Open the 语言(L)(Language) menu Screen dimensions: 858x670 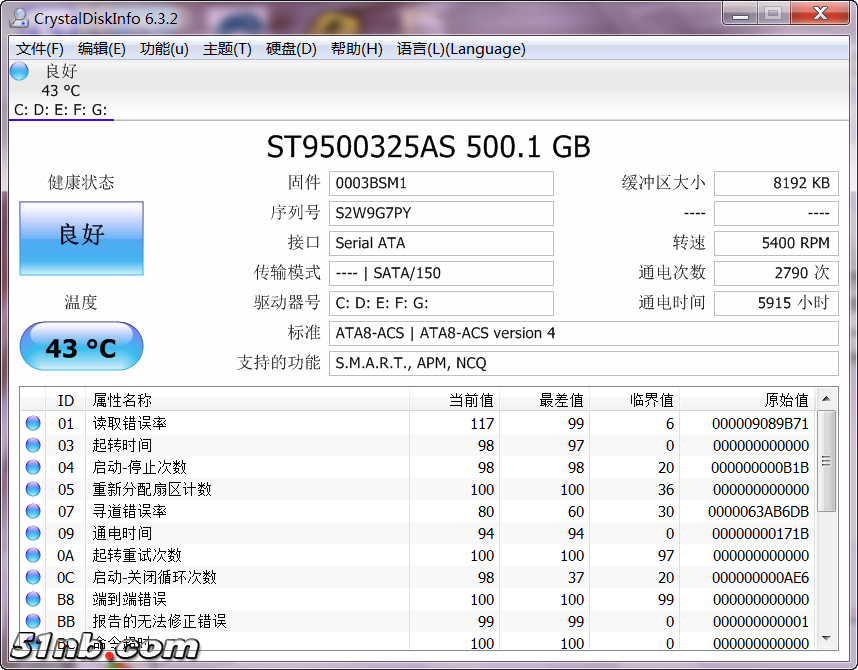[x=460, y=49]
